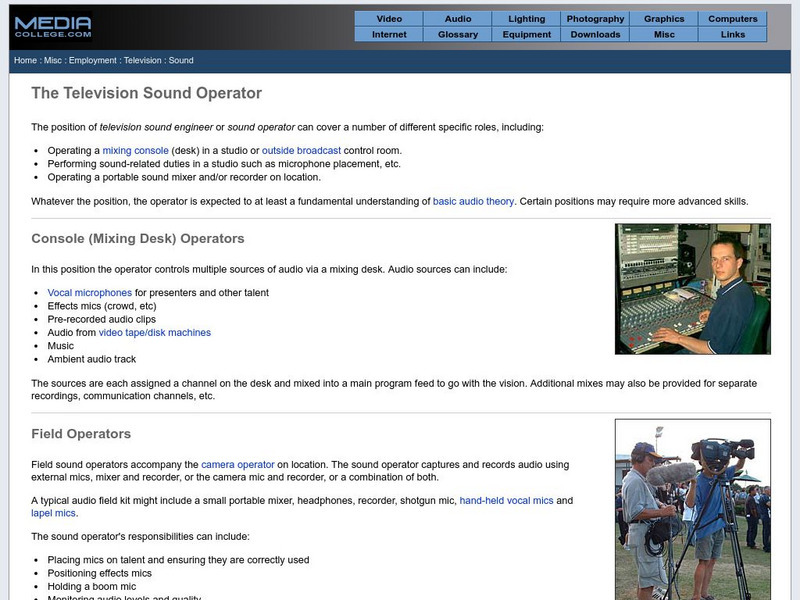Click the 'Positioning effects mics' item
Viewport: 800px width, 600px height.
click(x=99, y=573)
